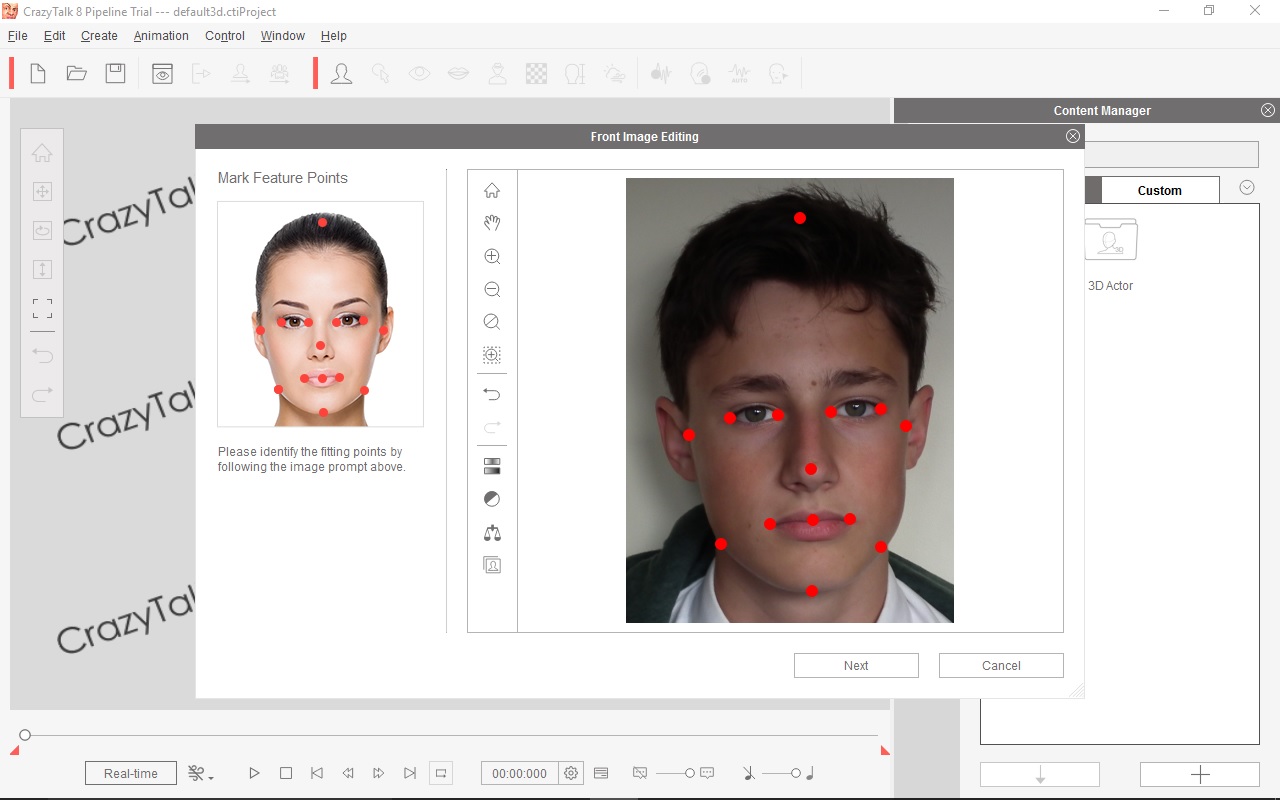Open the Edit menu
This screenshot has width=1280, height=800.
[54, 36]
